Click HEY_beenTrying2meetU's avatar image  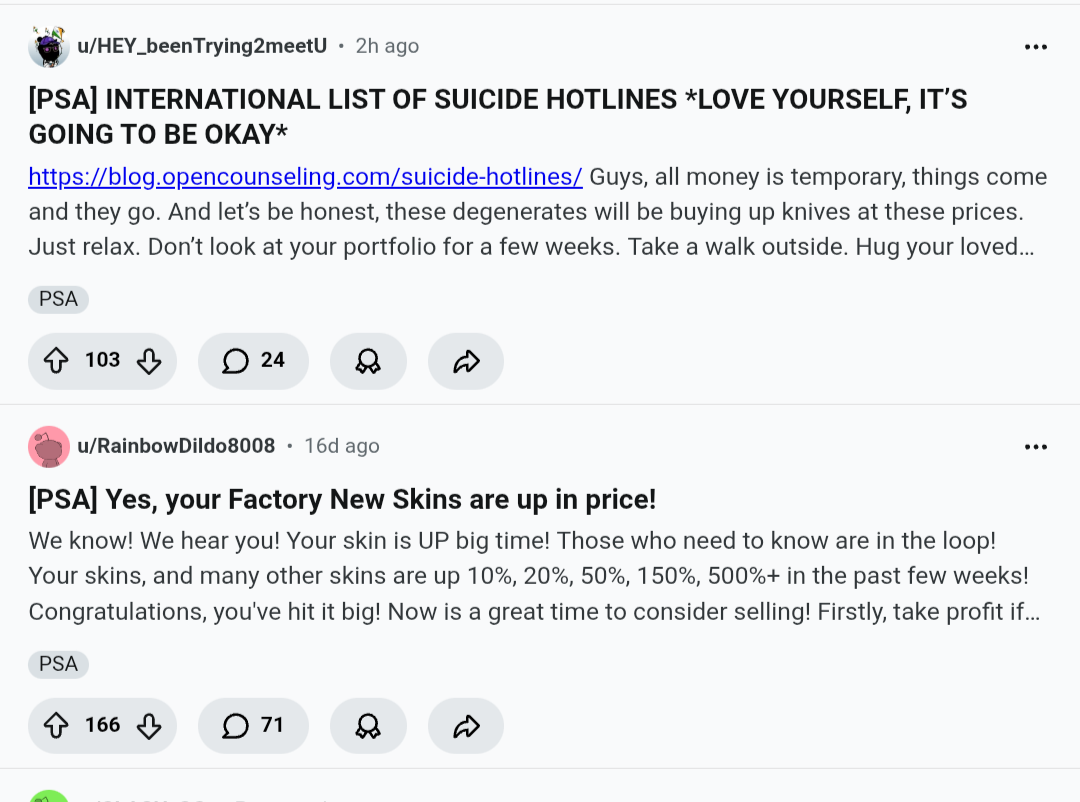pos(48,46)
